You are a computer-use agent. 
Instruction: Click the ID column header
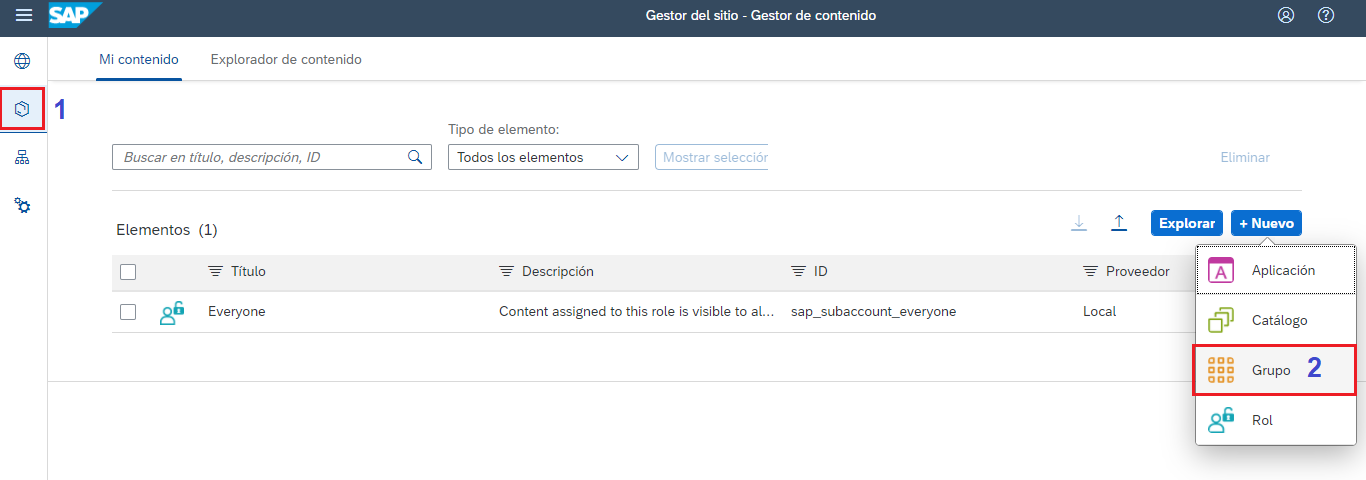coord(821,271)
